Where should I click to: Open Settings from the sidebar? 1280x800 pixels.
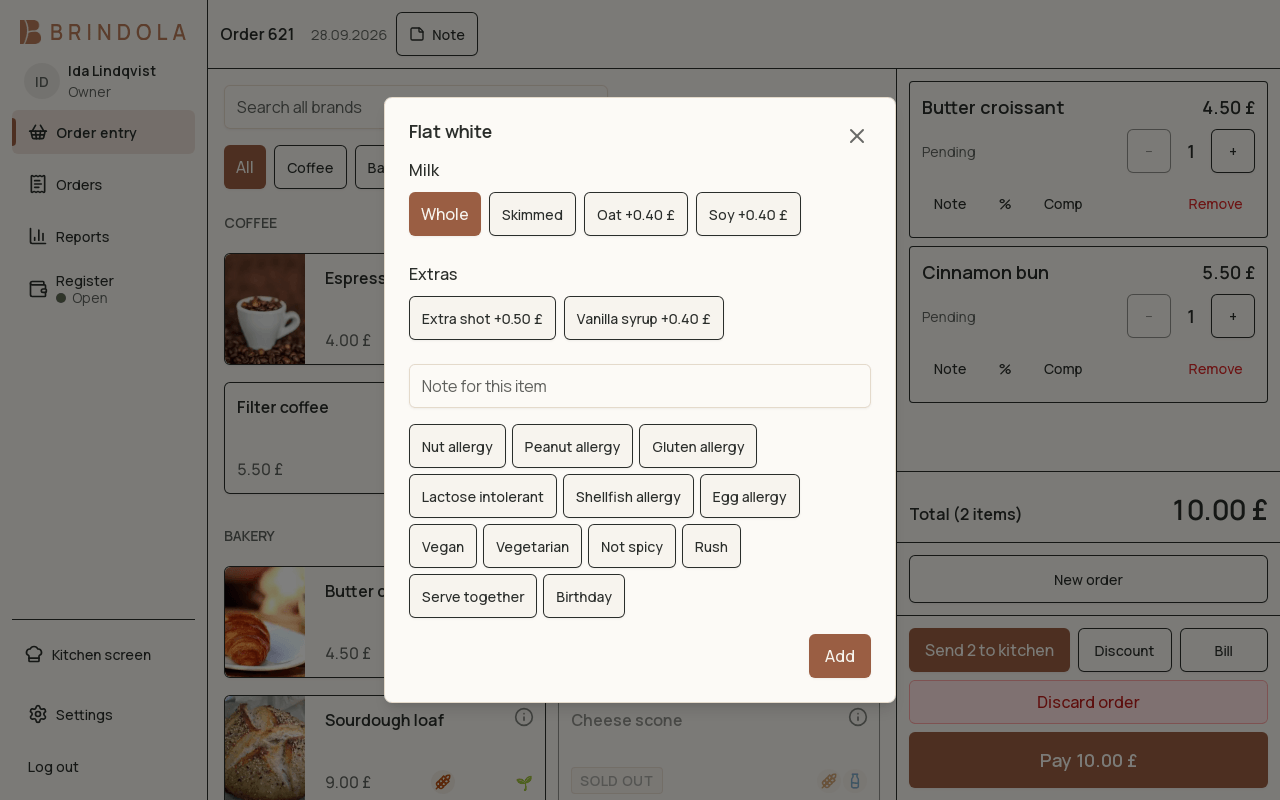click(x=104, y=714)
